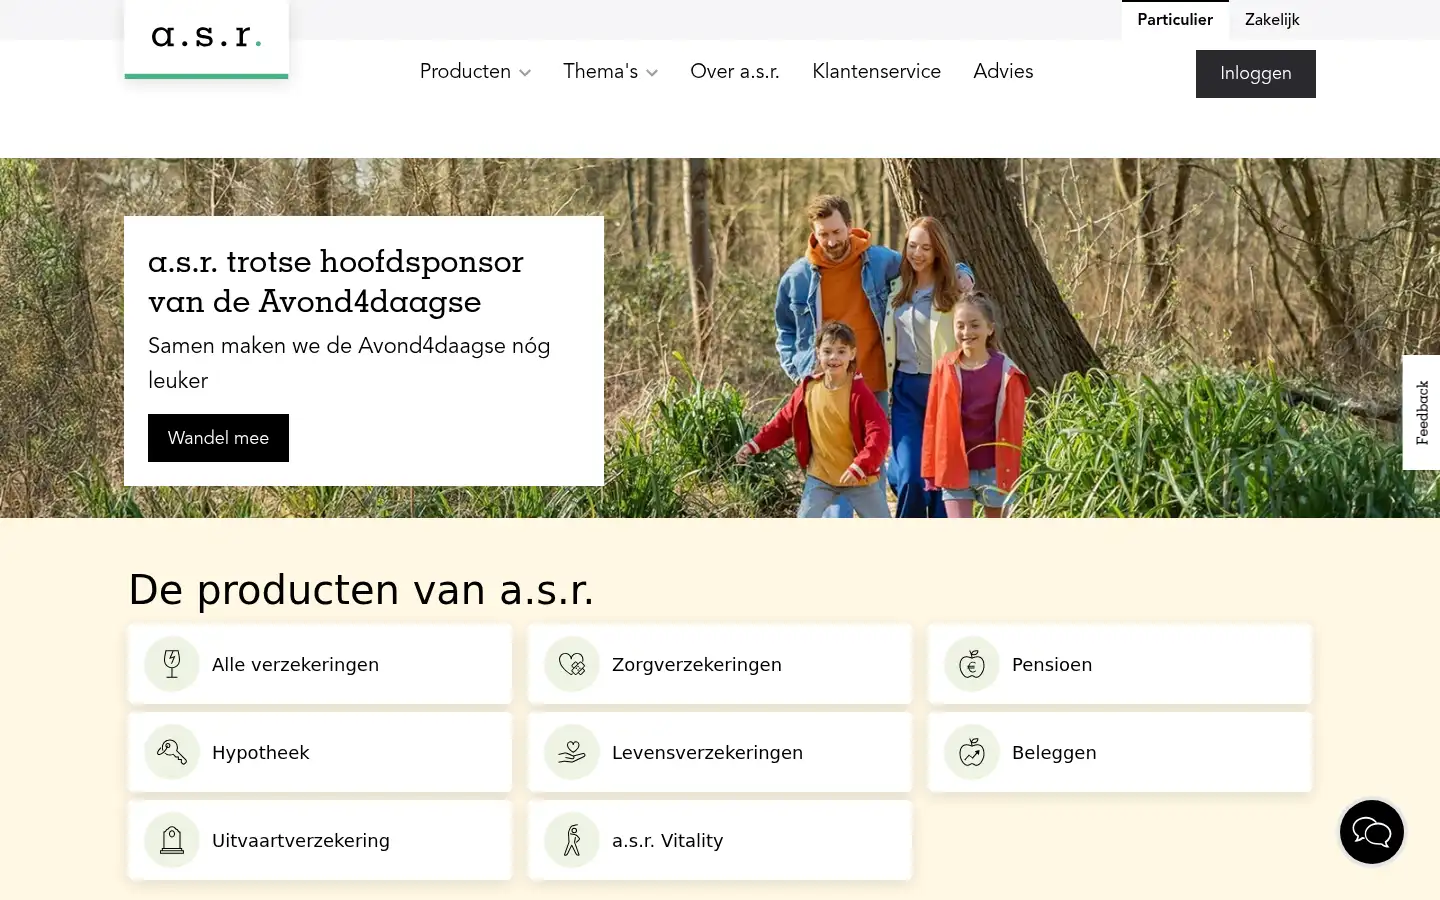
Task: Open the Zorgverzekeringen link
Action: (720, 664)
